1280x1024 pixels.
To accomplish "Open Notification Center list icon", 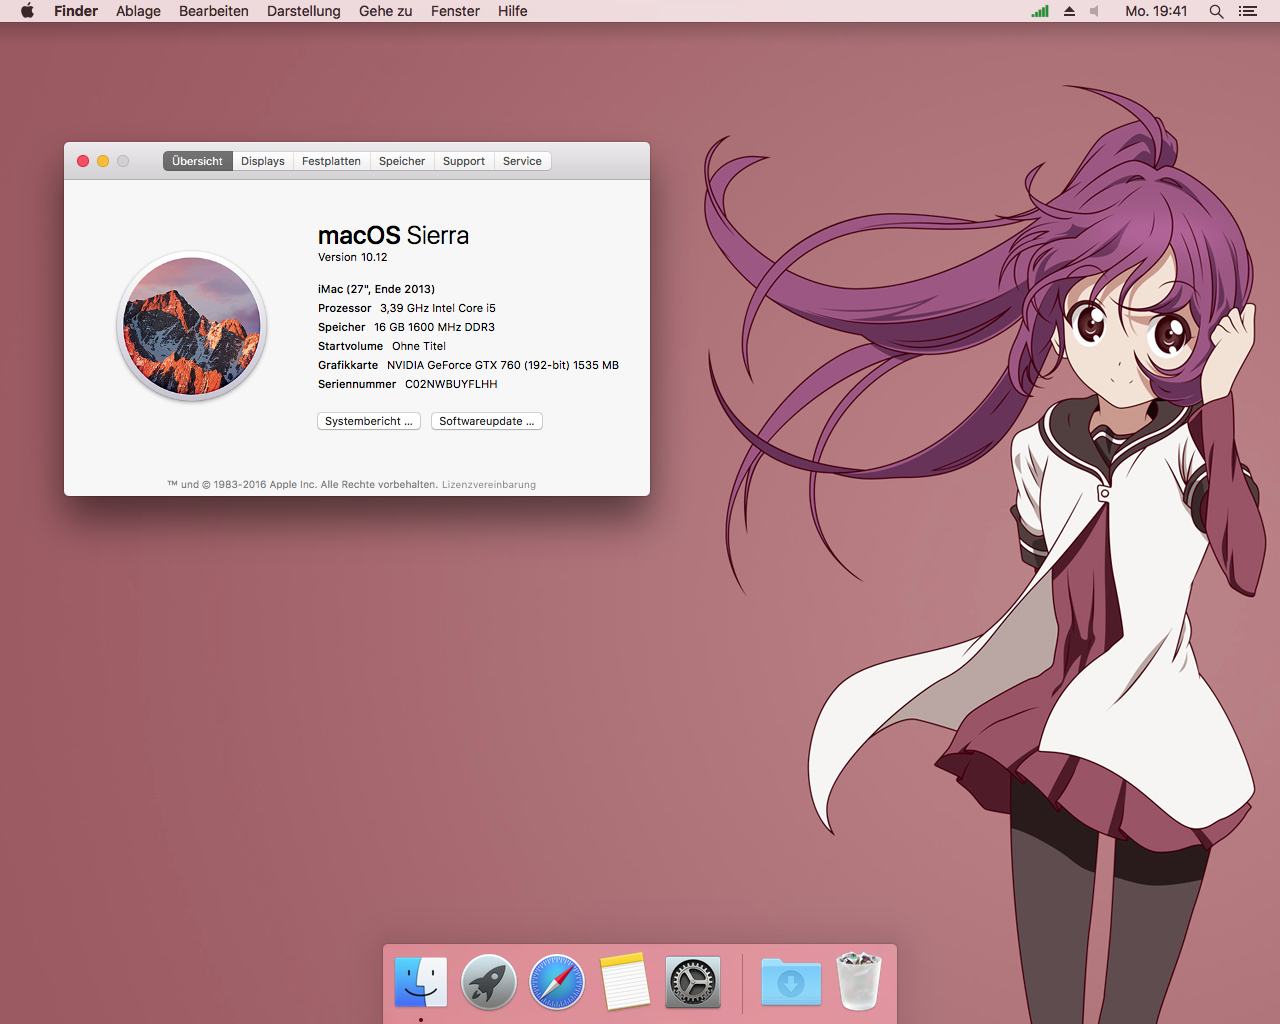I will coord(1247,11).
